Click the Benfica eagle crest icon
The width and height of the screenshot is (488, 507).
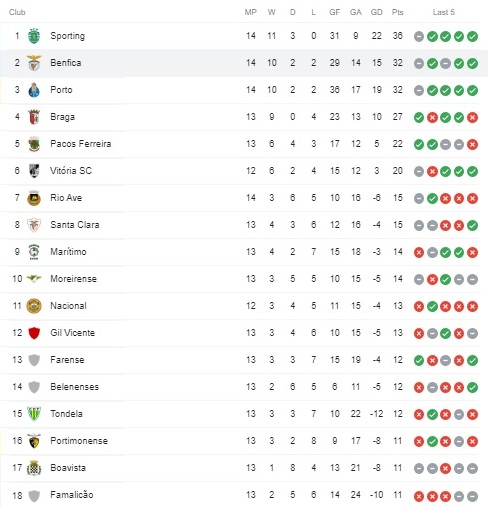34,63
